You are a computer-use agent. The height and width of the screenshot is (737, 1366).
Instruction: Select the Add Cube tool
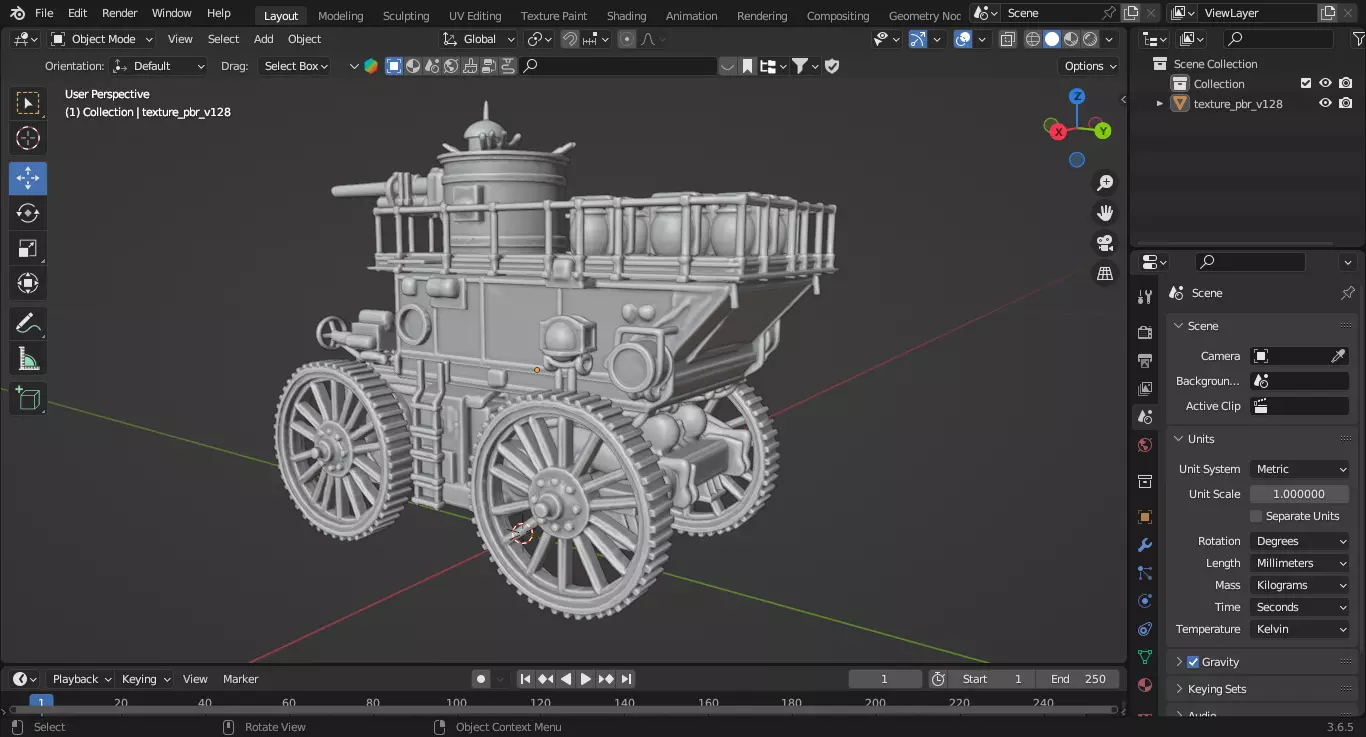(x=28, y=399)
